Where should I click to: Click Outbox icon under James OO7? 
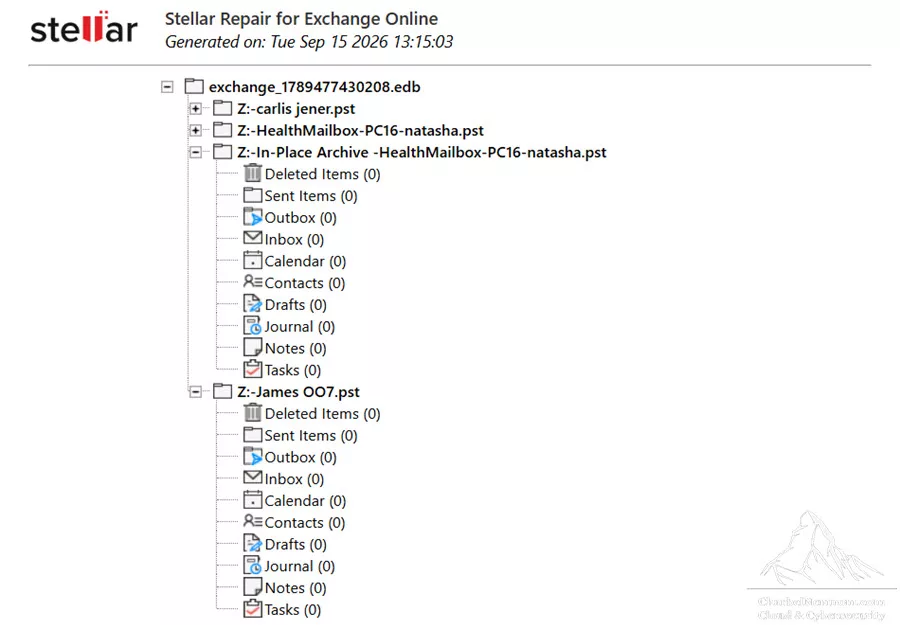point(253,456)
